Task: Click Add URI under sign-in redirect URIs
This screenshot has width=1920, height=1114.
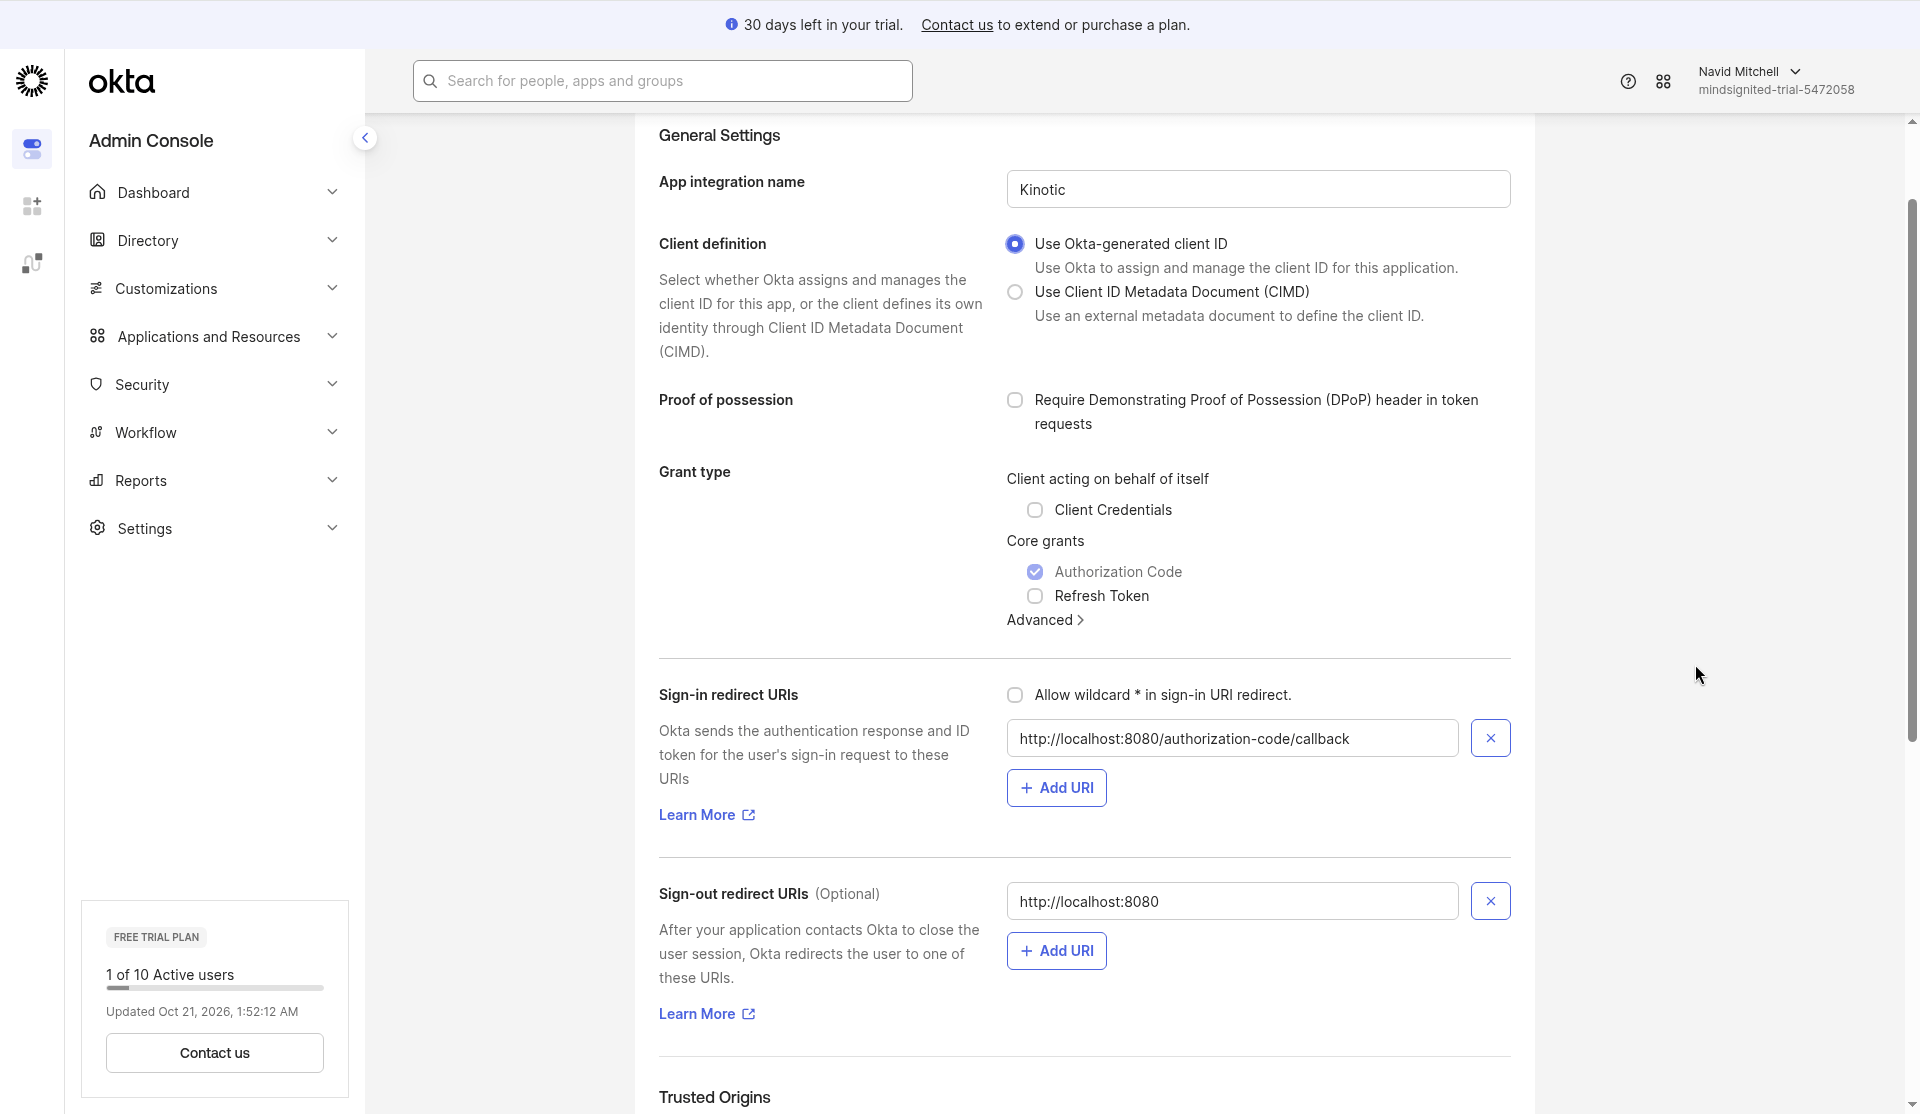Action: 1056,788
